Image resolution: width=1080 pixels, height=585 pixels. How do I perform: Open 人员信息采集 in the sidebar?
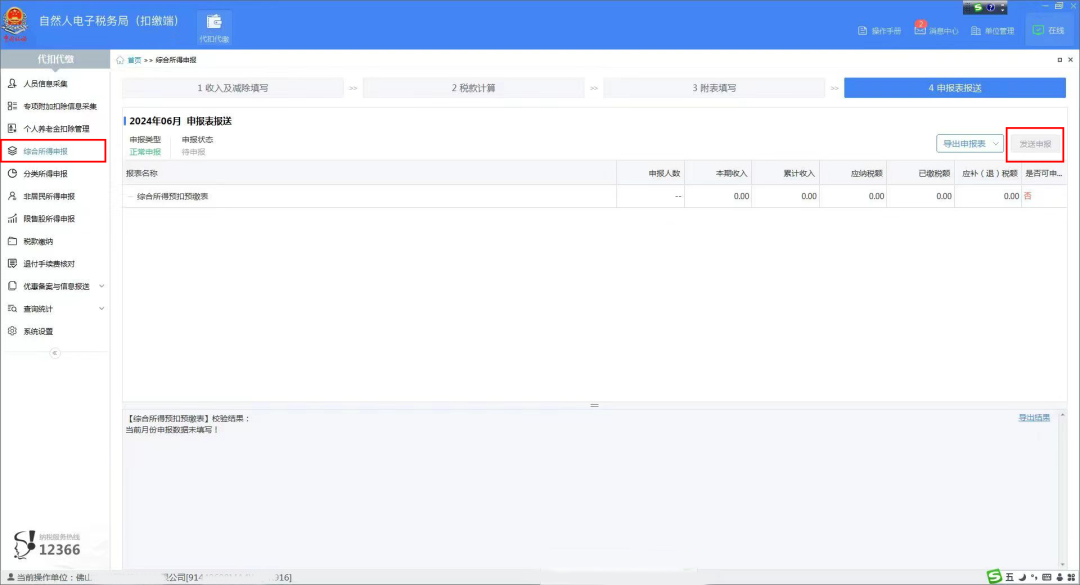coord(45,83)
